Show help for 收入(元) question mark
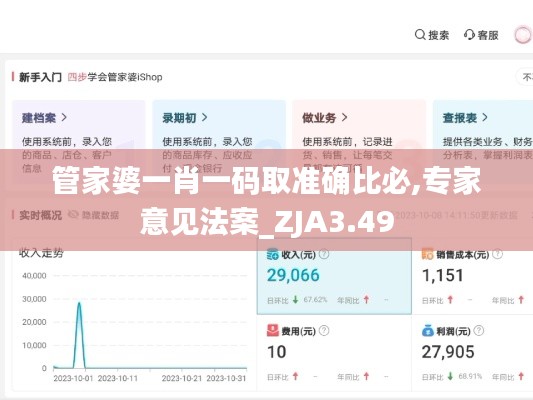This screenshot has height=400, width=533. coord(324,254)
